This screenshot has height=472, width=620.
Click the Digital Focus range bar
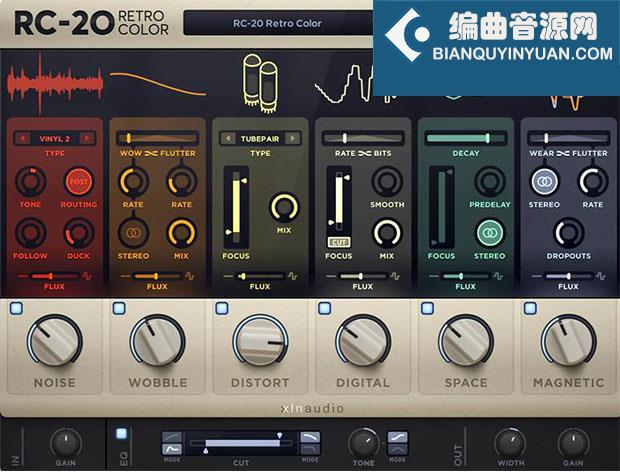339,201
